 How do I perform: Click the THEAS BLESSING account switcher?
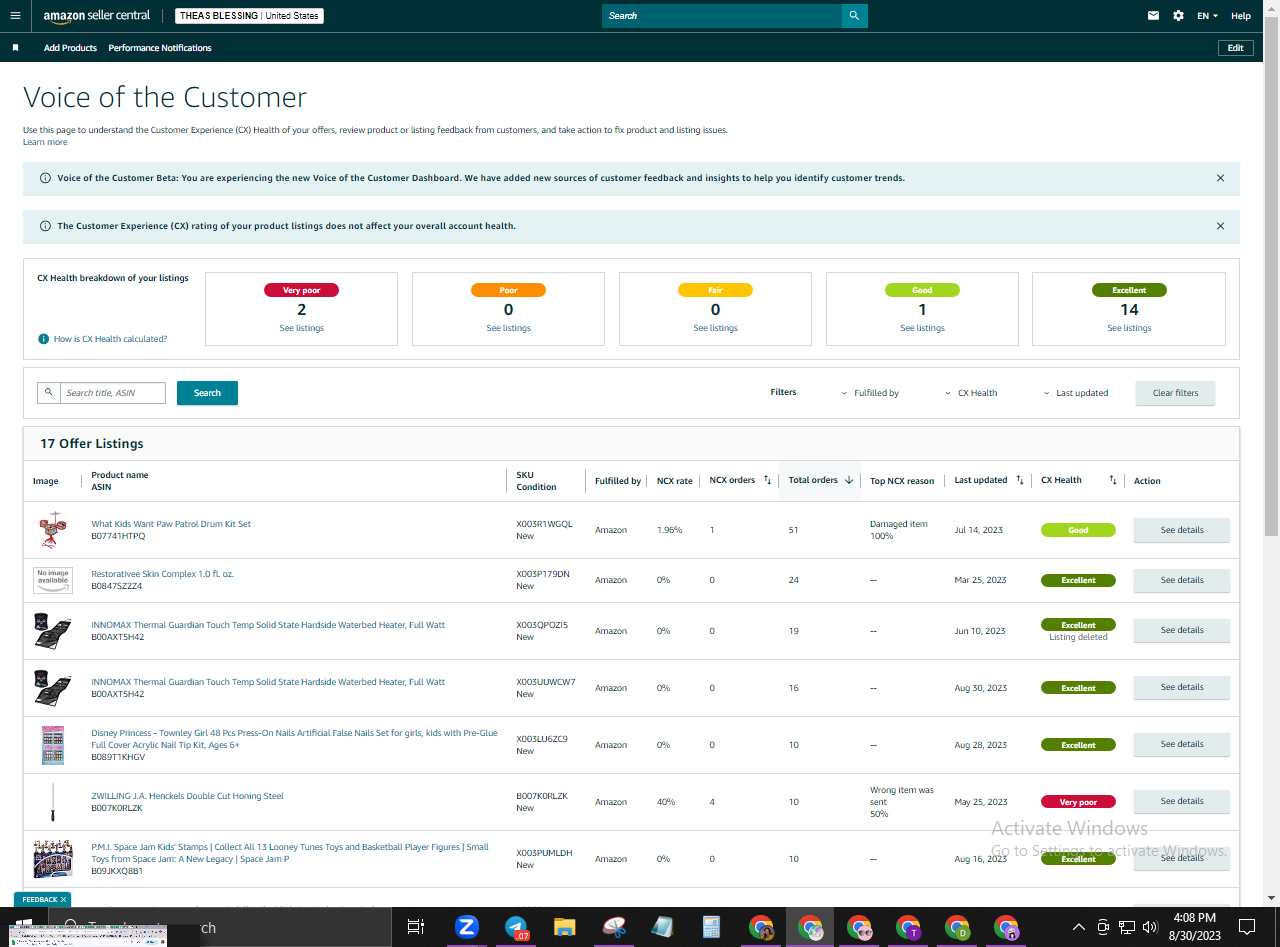tap(249, 16)
